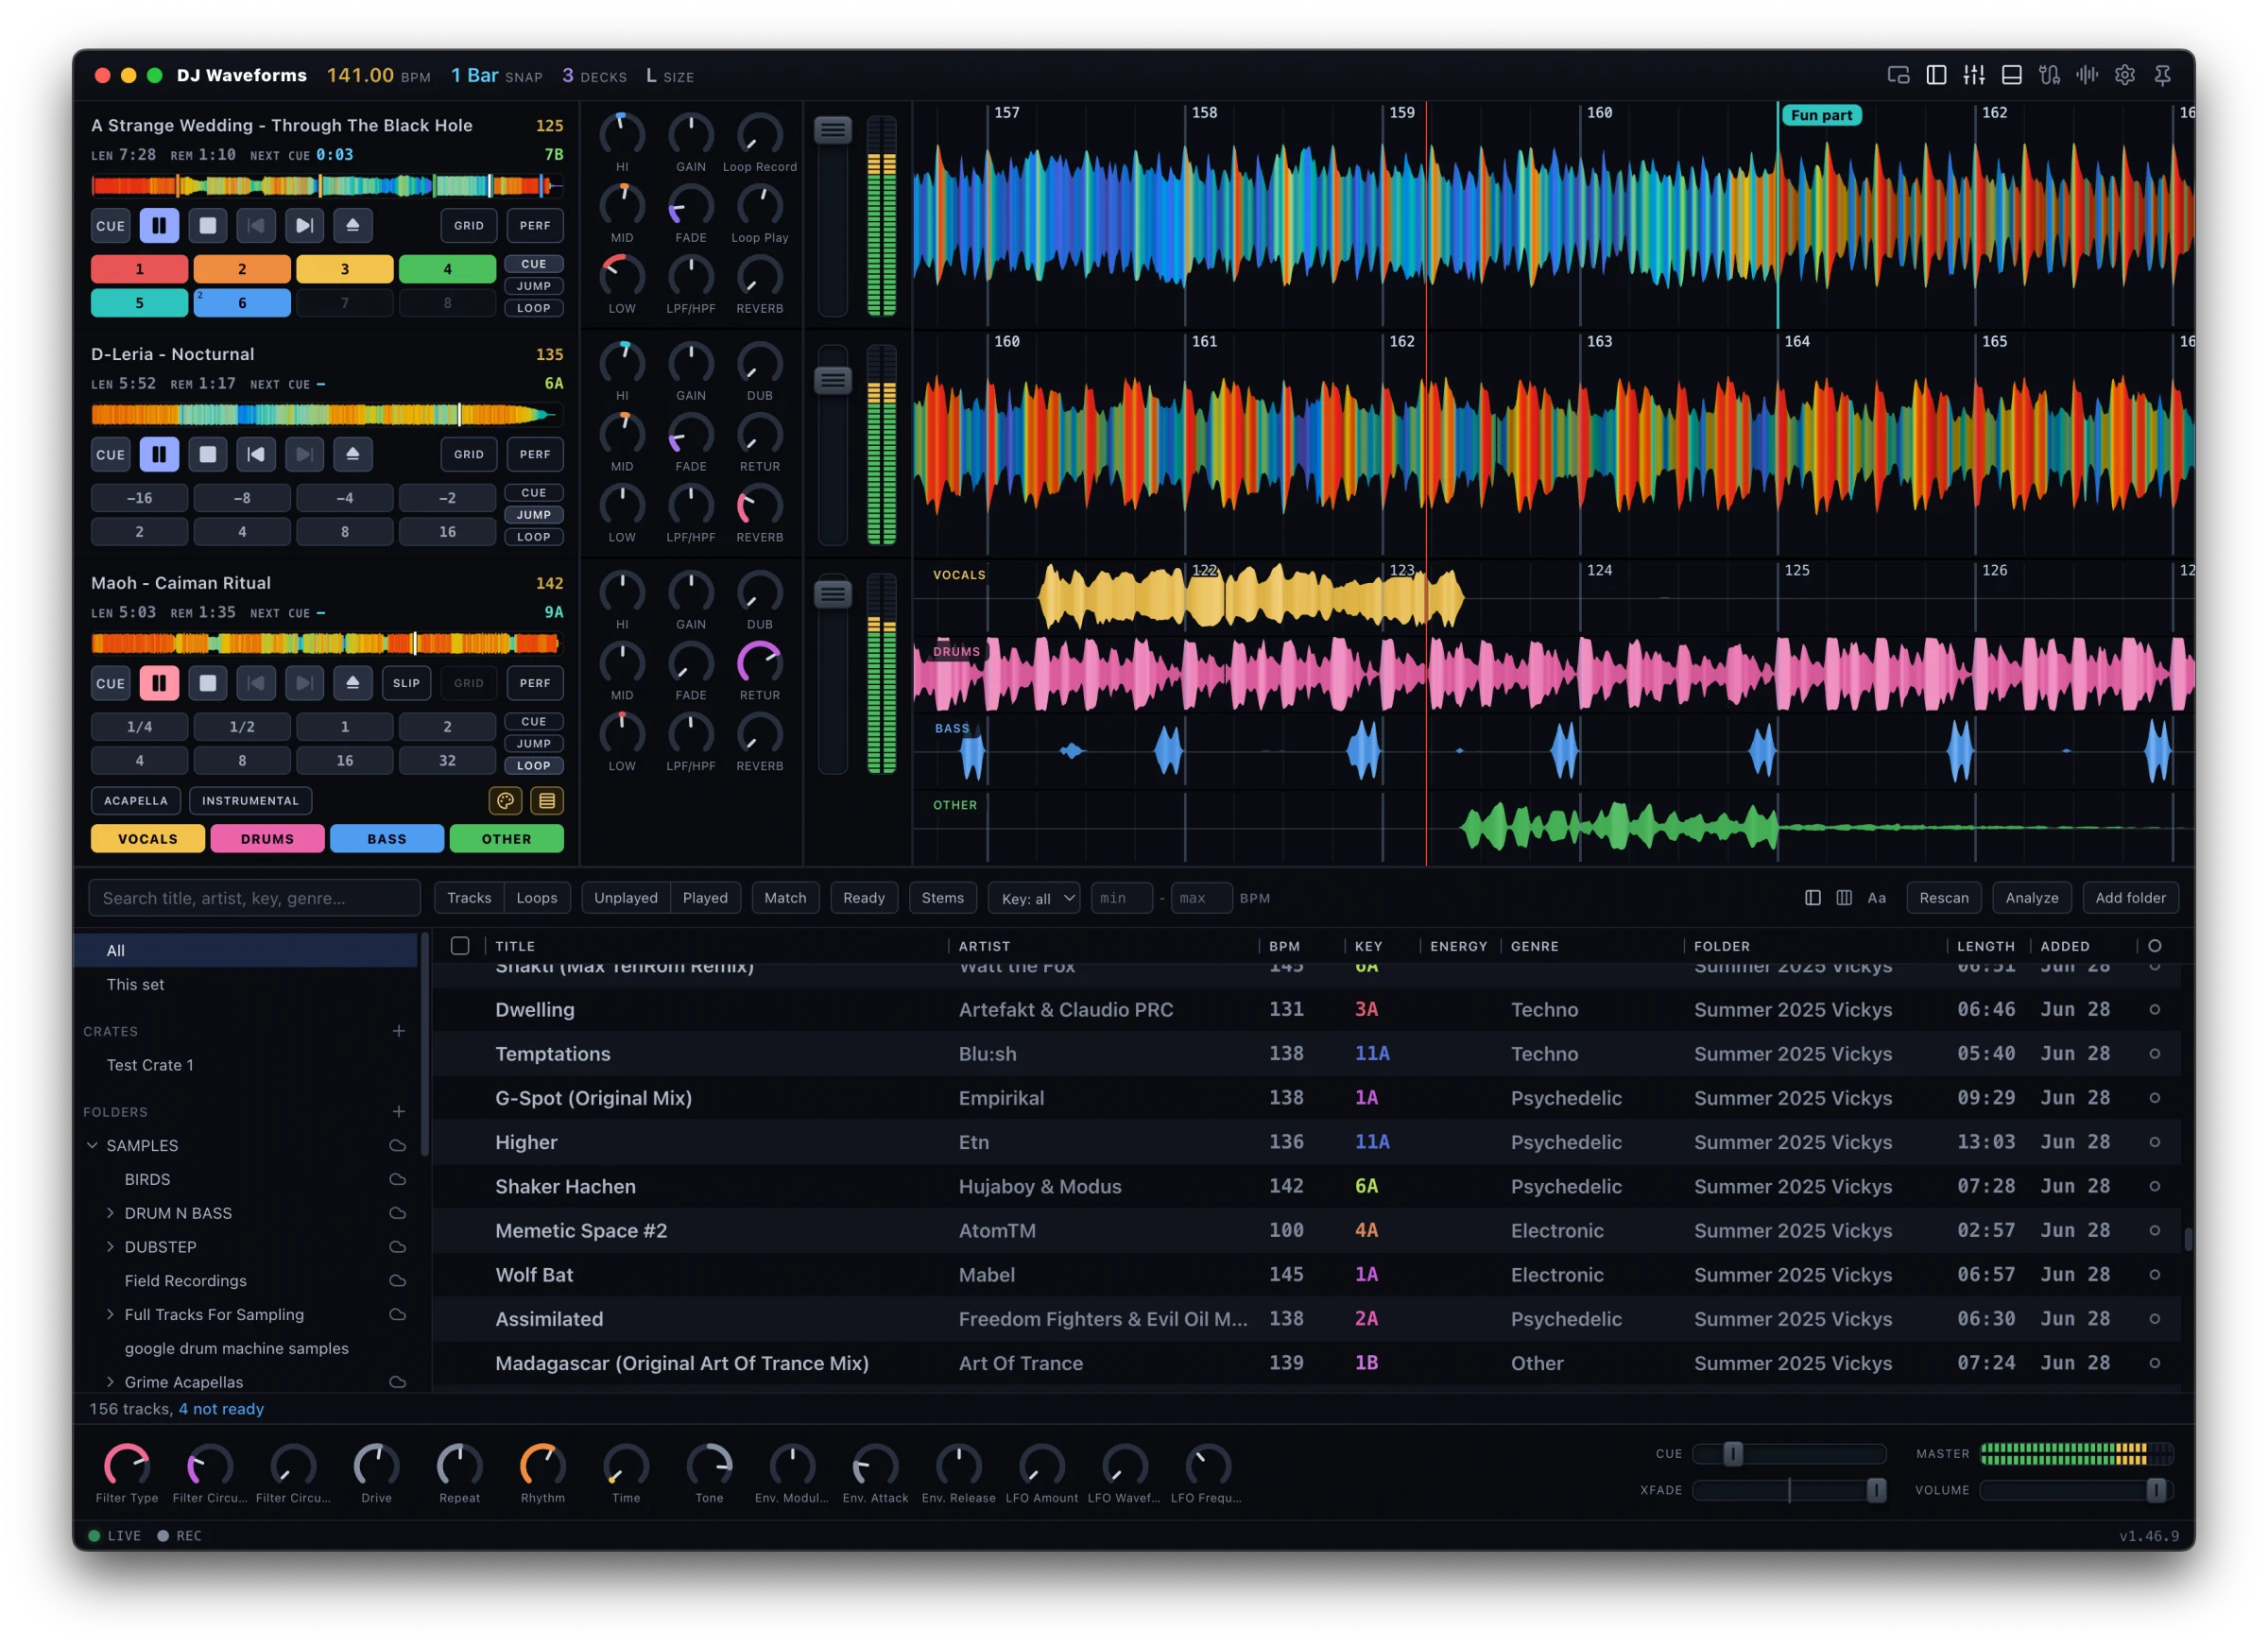Click the stem list view icon
Screen dimensions: 2268x1647
pos(546,800)
